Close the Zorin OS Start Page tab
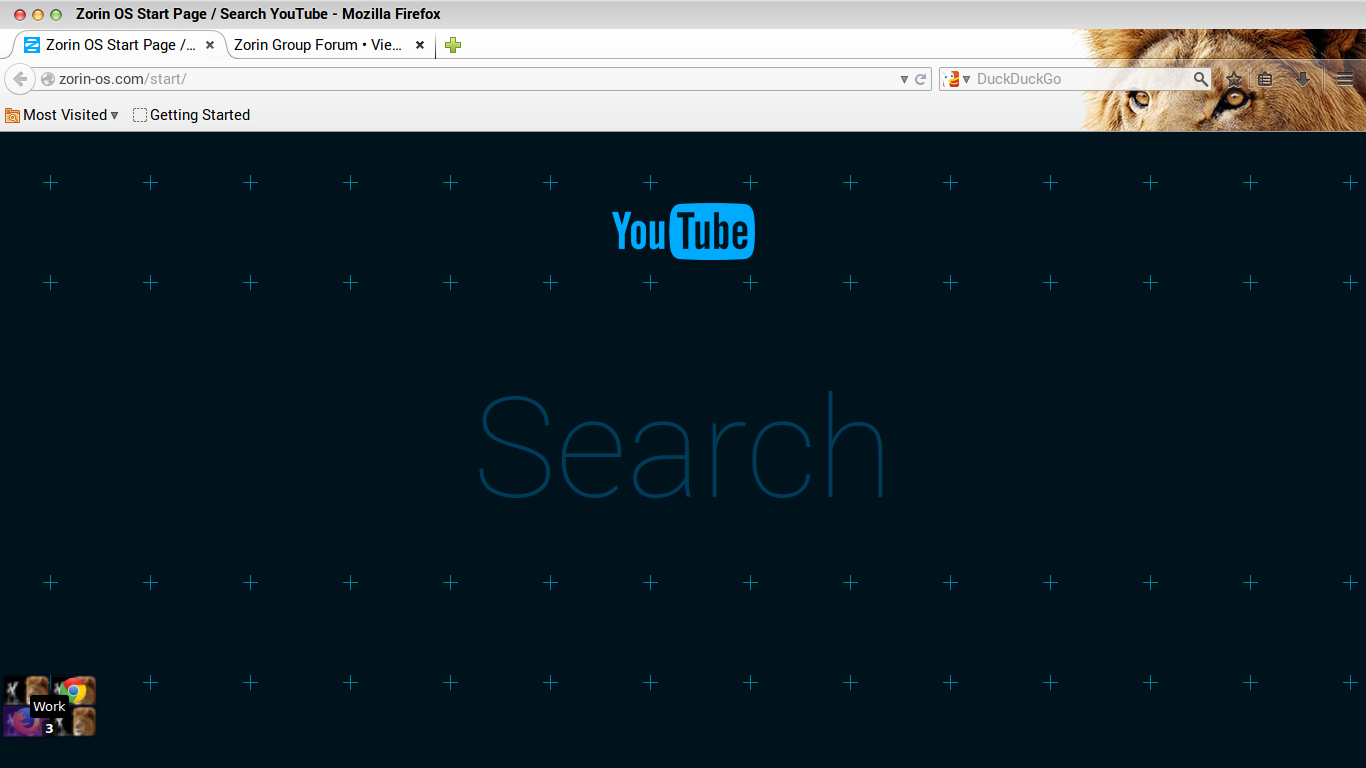This screenshot has height=768, width=1366. pyautogui.click(x=210, y=45)
